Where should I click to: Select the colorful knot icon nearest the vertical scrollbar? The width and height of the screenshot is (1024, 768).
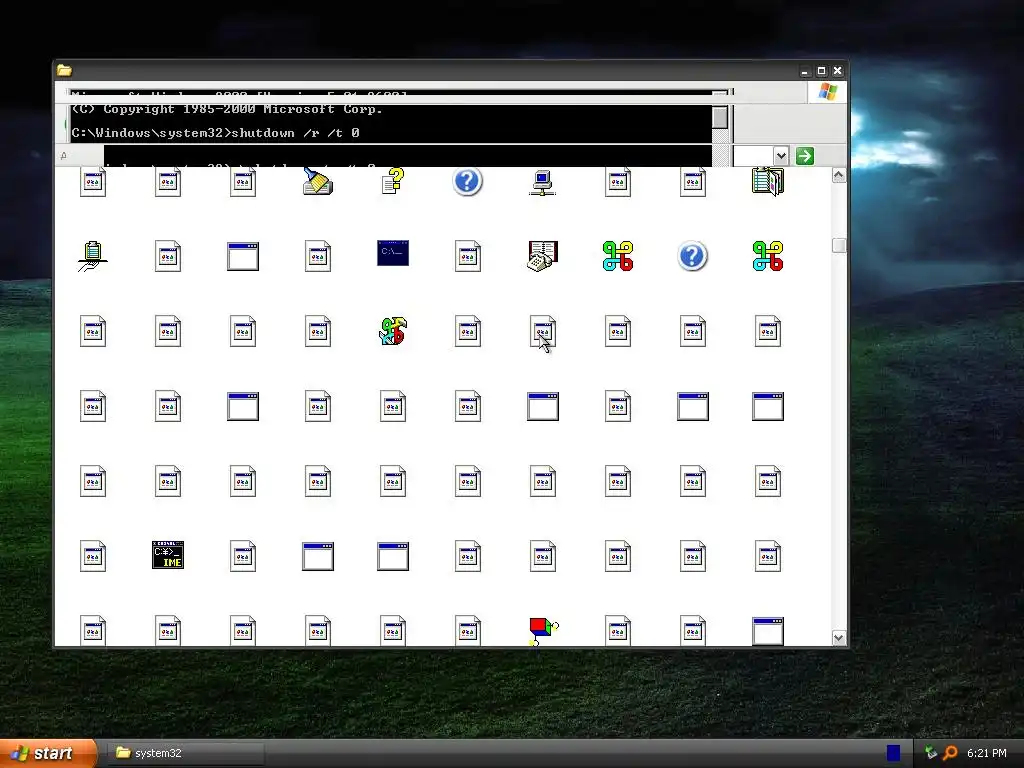pos(768,256)
